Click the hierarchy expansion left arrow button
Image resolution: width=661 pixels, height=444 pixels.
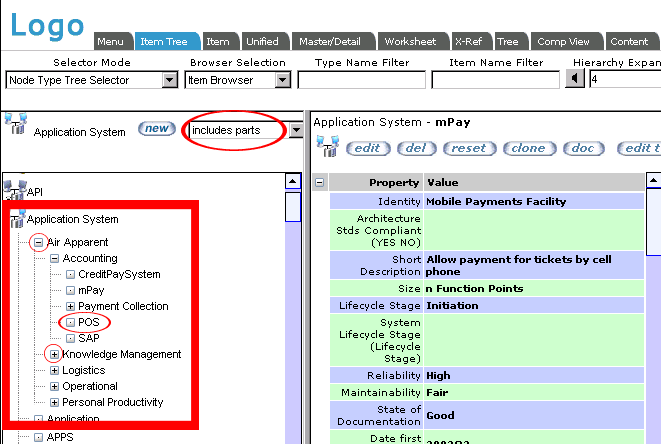coord(575,80)
